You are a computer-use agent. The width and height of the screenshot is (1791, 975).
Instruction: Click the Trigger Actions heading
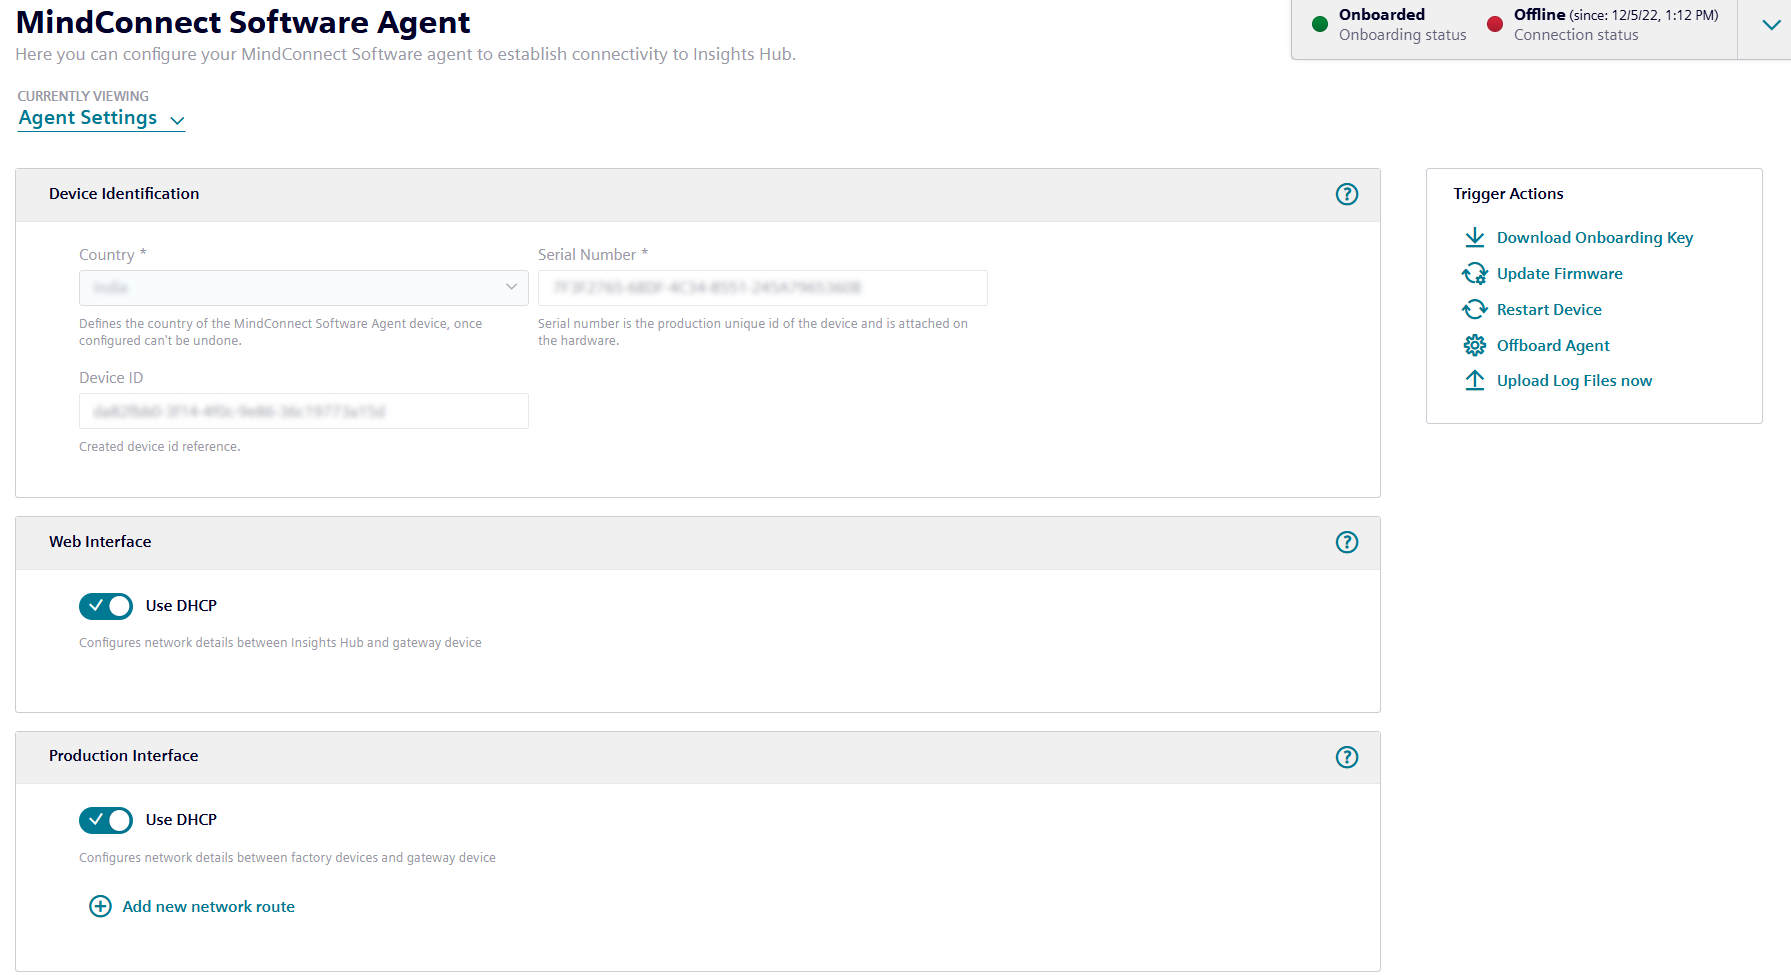[x=1508, y=194]
